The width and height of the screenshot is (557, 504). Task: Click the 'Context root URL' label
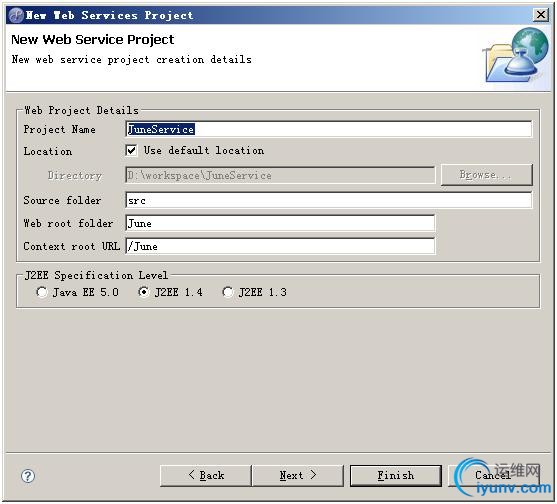[72, 246]
